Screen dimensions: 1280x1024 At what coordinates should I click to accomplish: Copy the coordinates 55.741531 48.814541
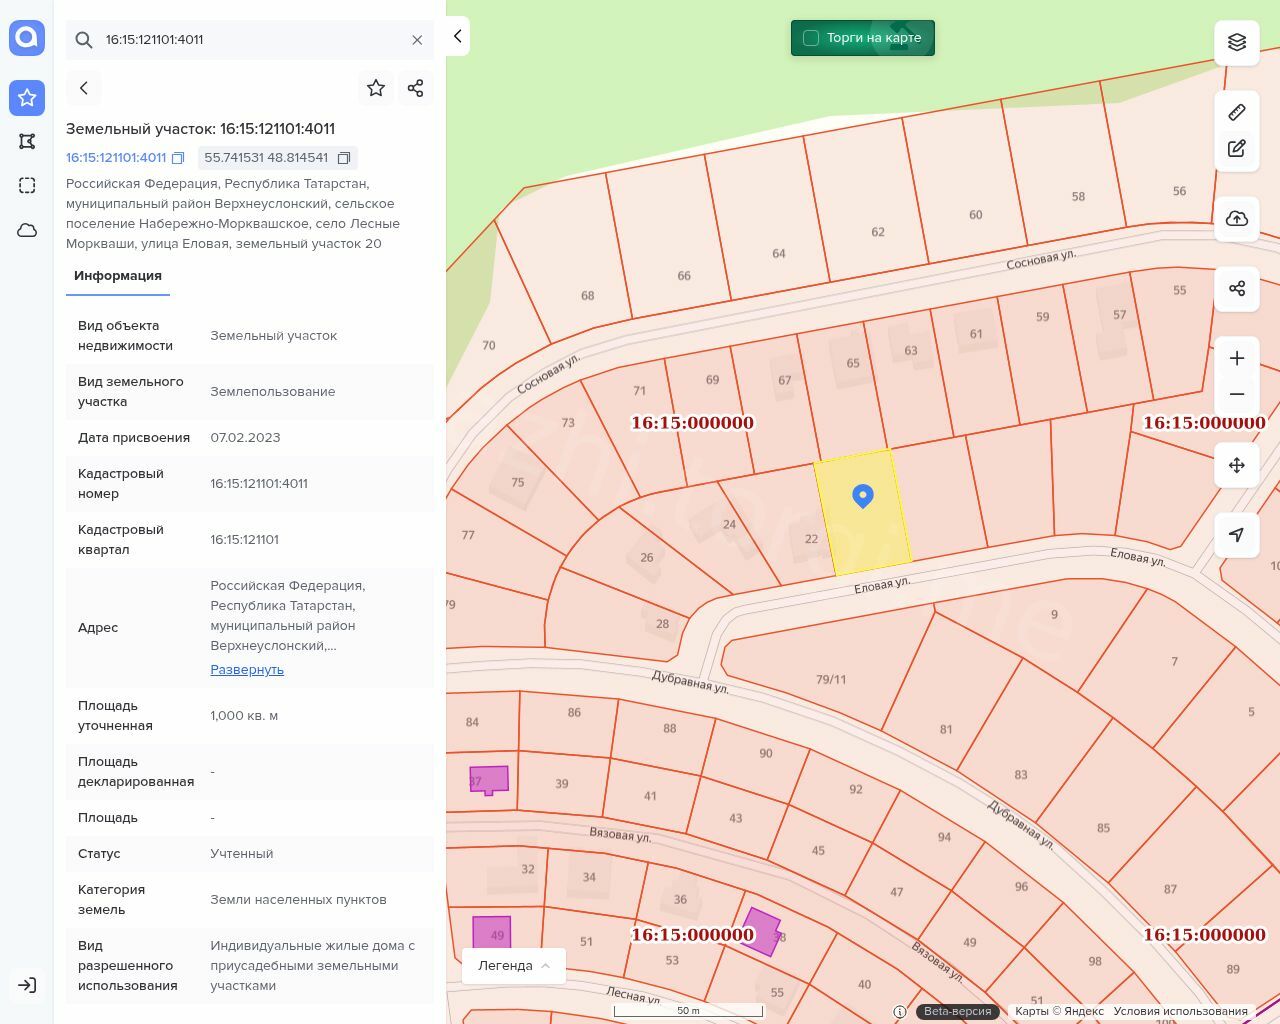[344, 158]
